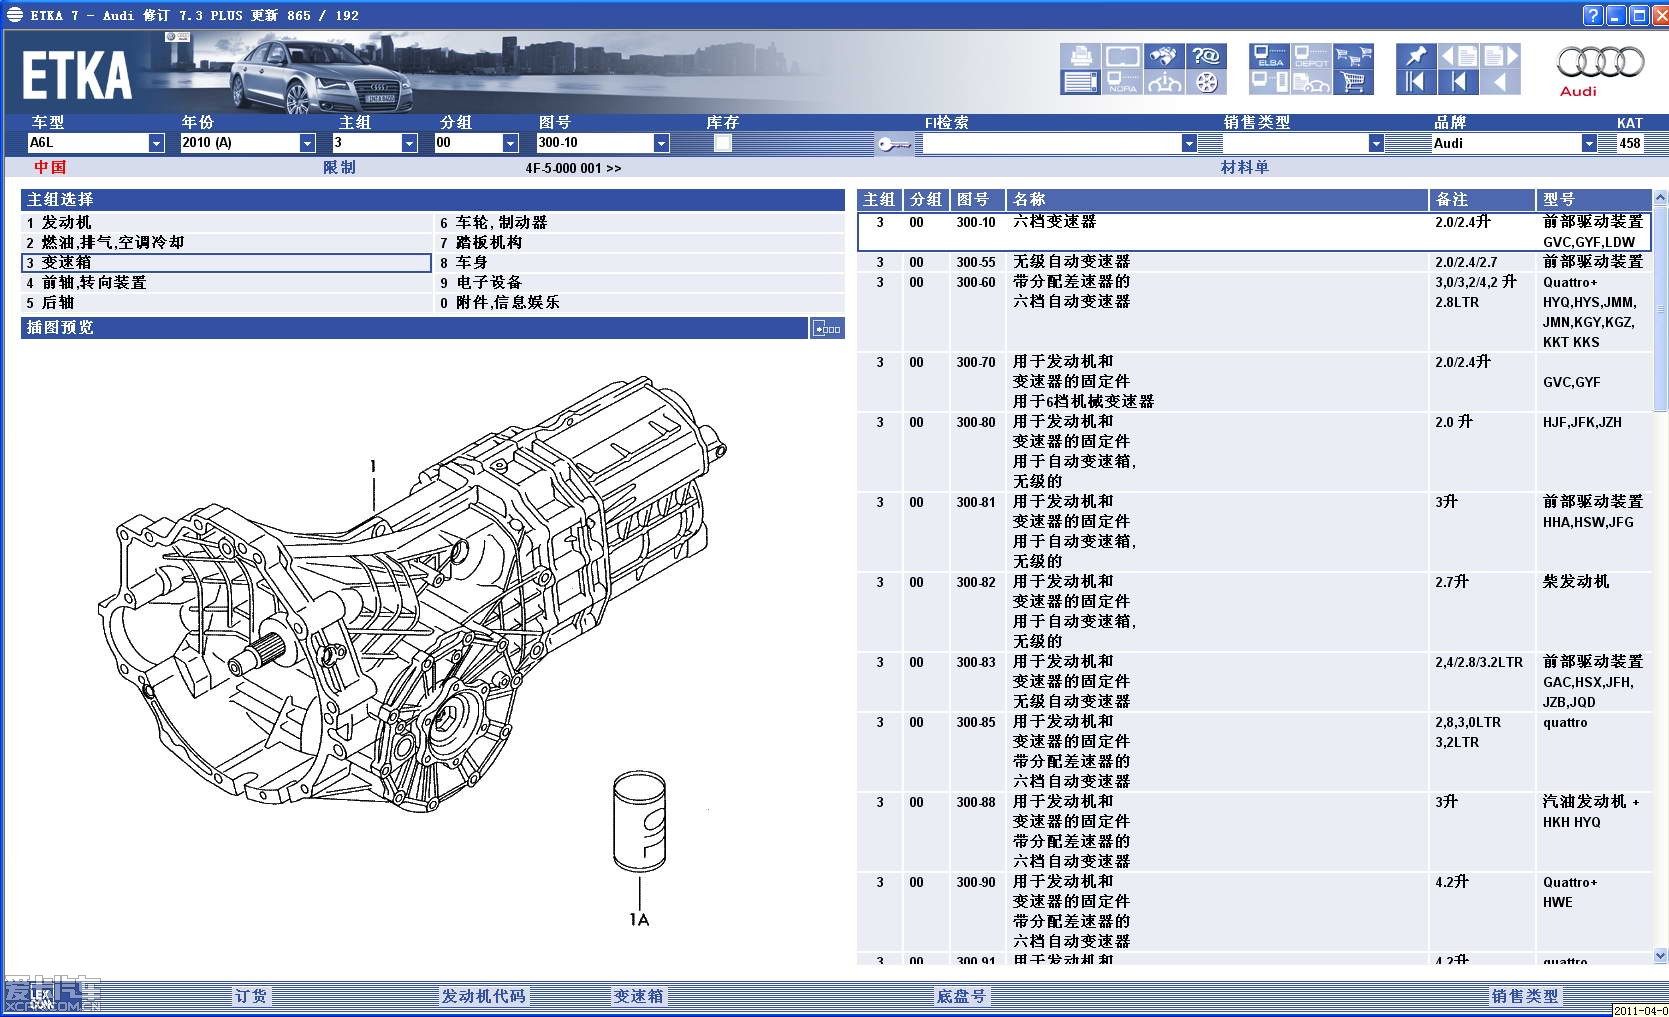The height and width of the screenshot is (1017, 1669).
Task: Click the ETKA application icon in title bar
Action: pyautogui.click(x=14, y=15)
